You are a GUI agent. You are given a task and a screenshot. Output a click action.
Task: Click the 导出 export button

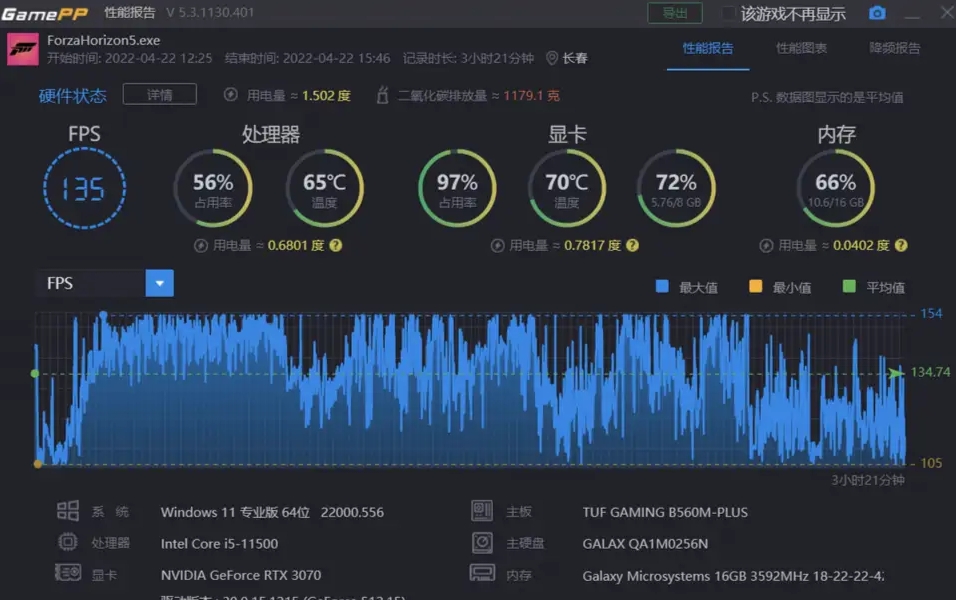point(674,14)
